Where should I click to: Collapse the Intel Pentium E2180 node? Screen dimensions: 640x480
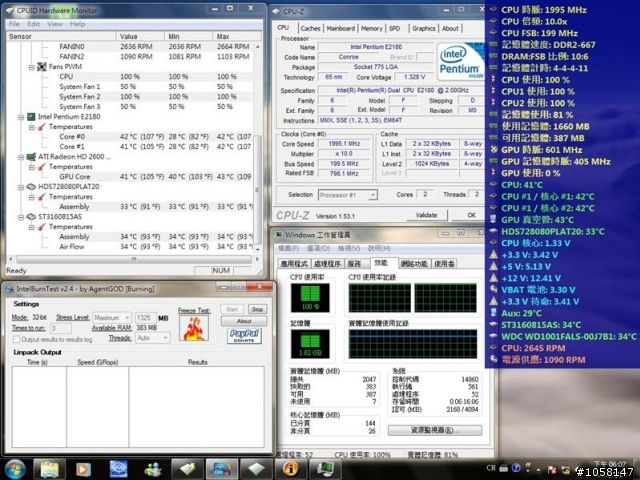click(x=21, y=117)
